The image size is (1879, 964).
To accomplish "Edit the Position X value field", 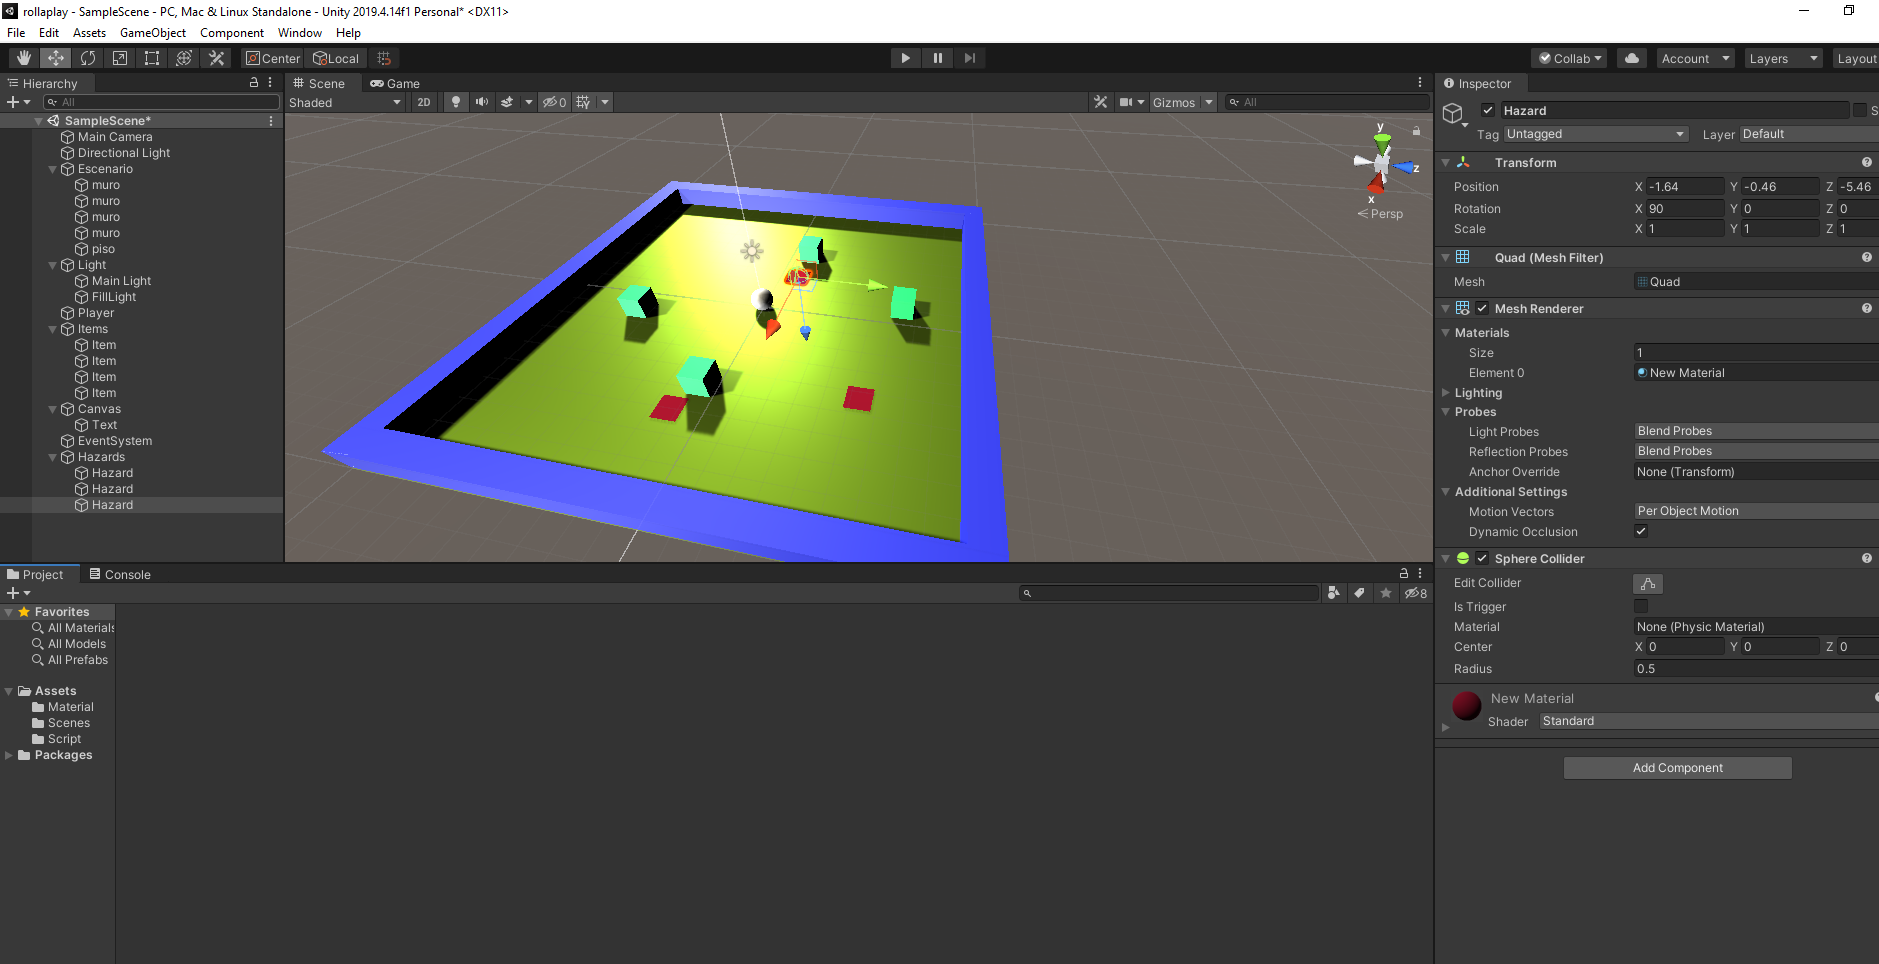I will [x=1685, y=186].
